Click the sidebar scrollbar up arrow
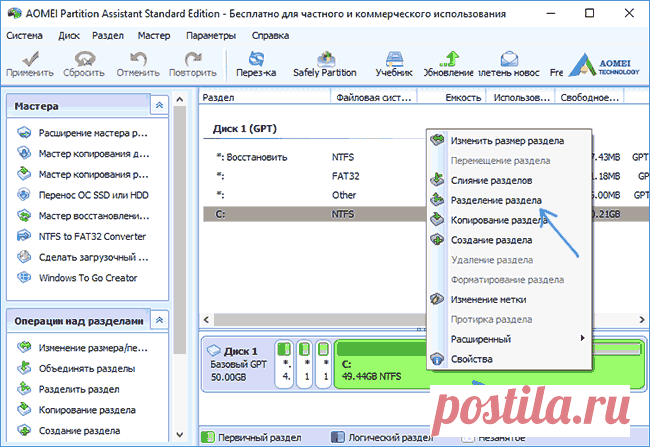The image size is (650, 447). (x=179, y=100)
